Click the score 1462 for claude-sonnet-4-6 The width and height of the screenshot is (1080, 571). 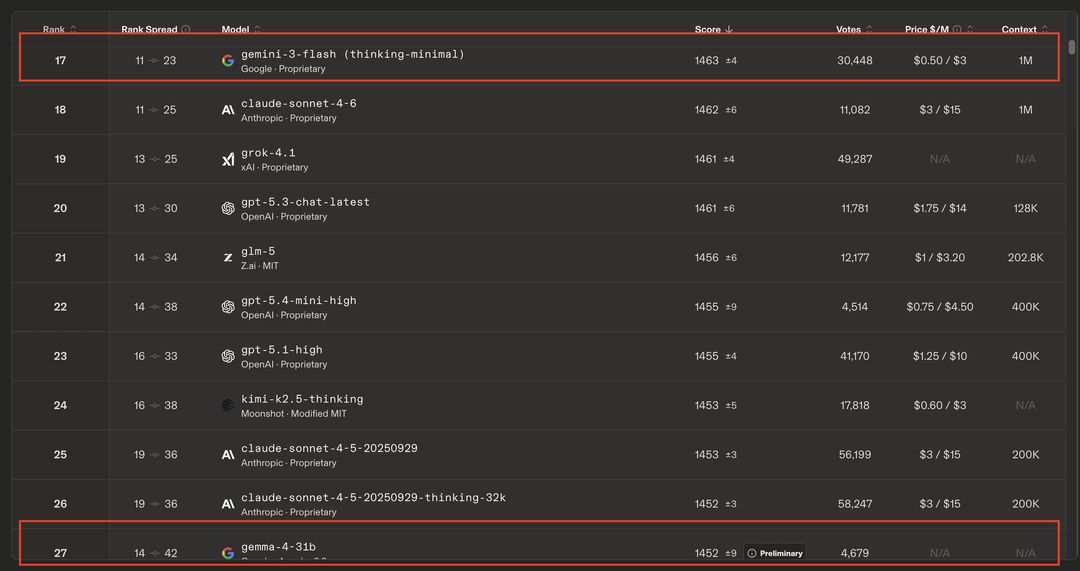point(707,110)
